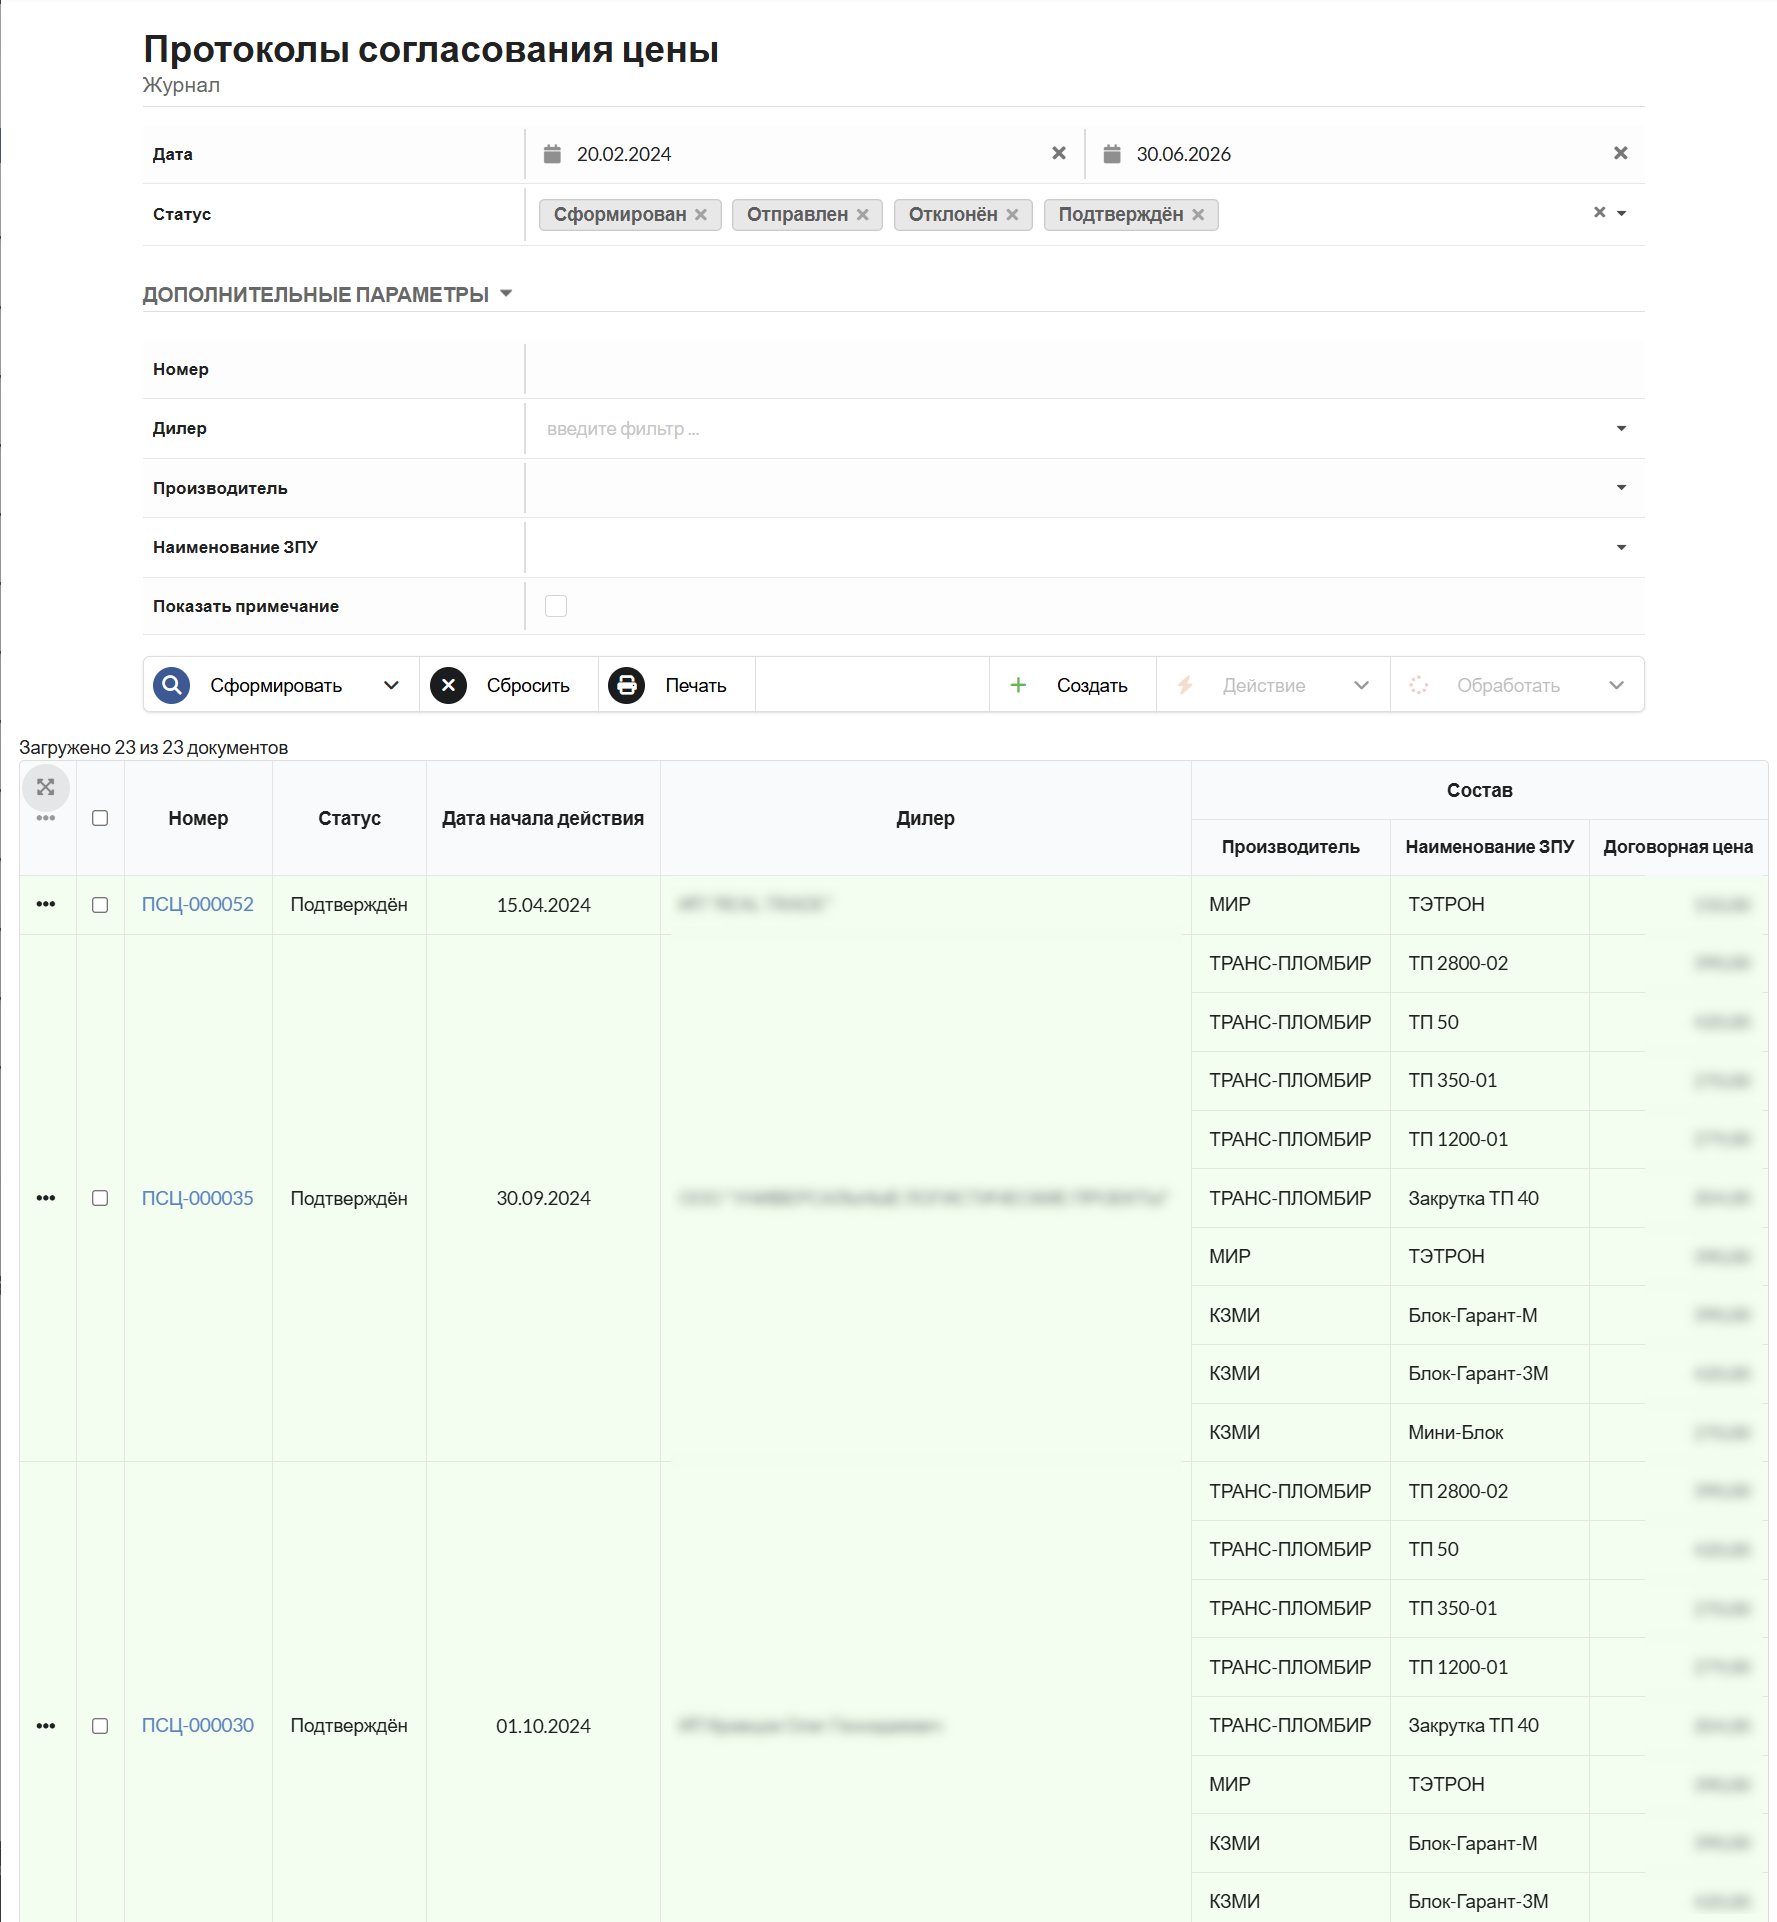Image resolution: width=1777 pixels, height=1922 pixels.
Task: Collapse the Дополнительные параметры section
Action: (x=327, y=294)
